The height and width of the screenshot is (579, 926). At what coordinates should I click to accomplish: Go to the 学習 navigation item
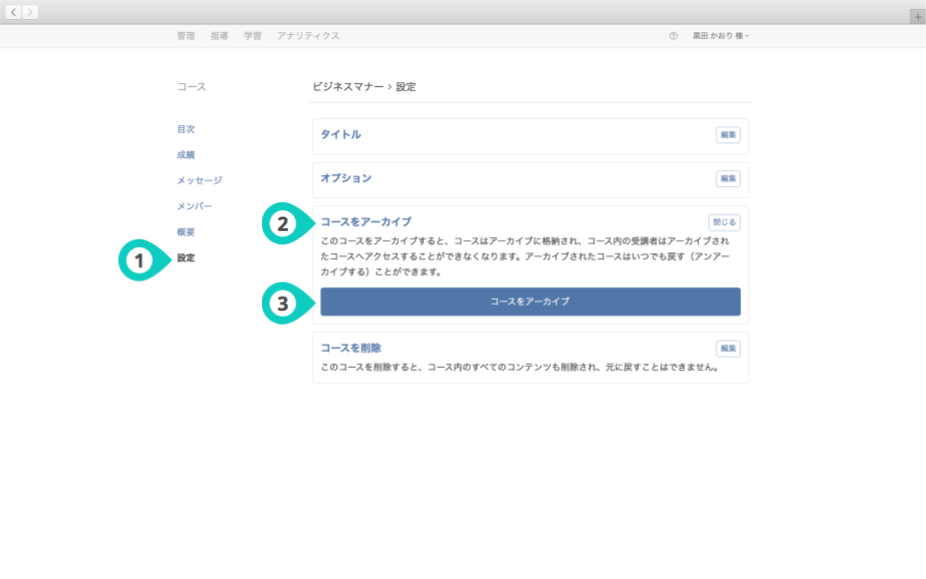click(253, 36)
